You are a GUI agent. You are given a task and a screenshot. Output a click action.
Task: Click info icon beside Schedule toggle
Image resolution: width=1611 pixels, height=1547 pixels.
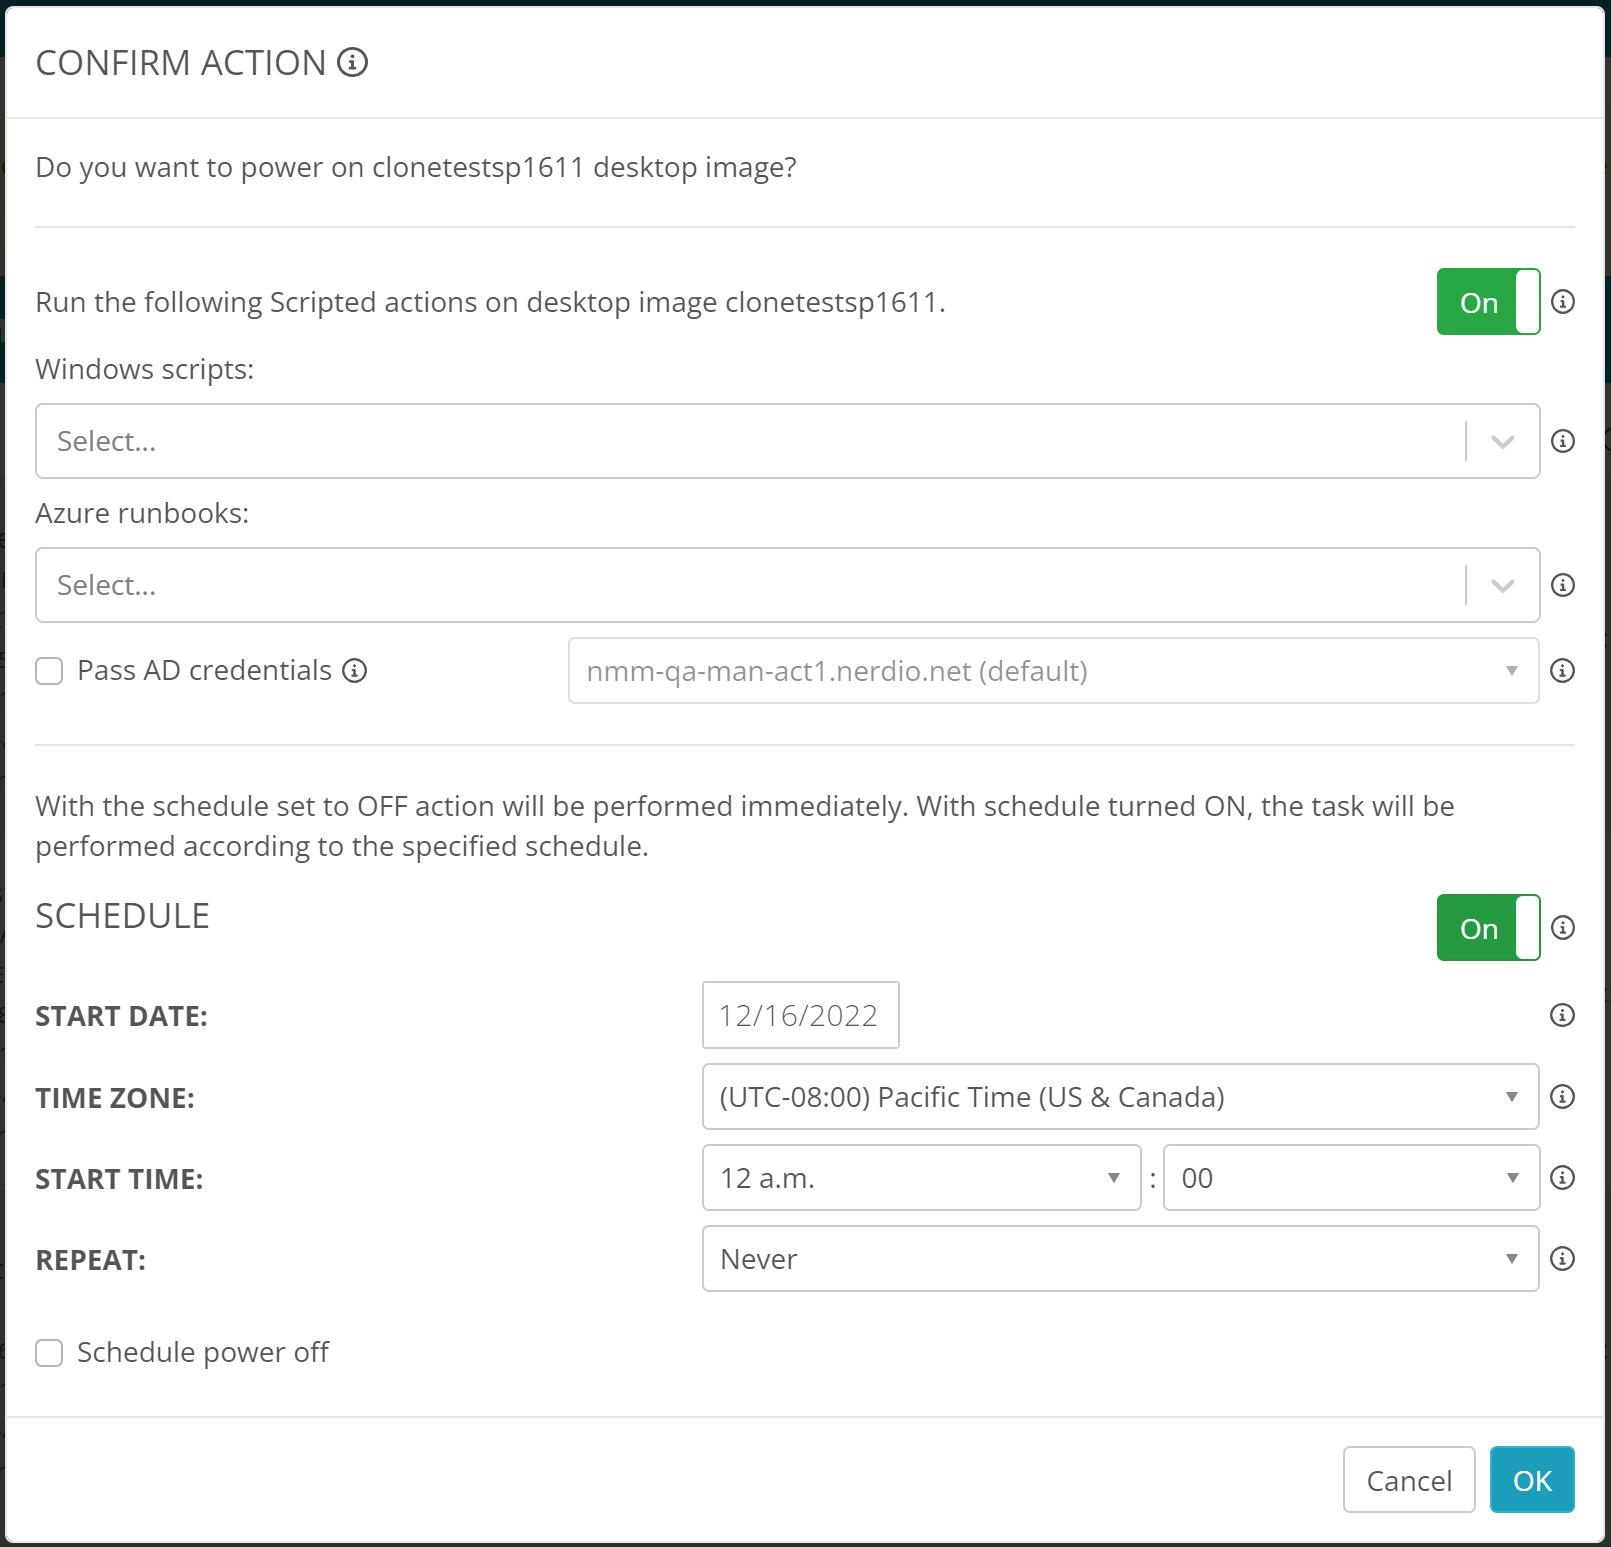[x=1562, y=928]
